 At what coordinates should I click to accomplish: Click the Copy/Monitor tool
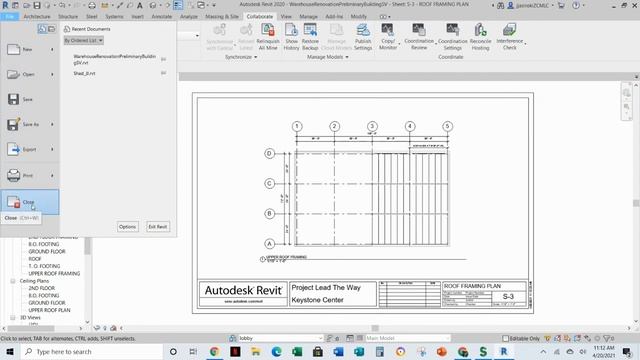pos(388,37)
